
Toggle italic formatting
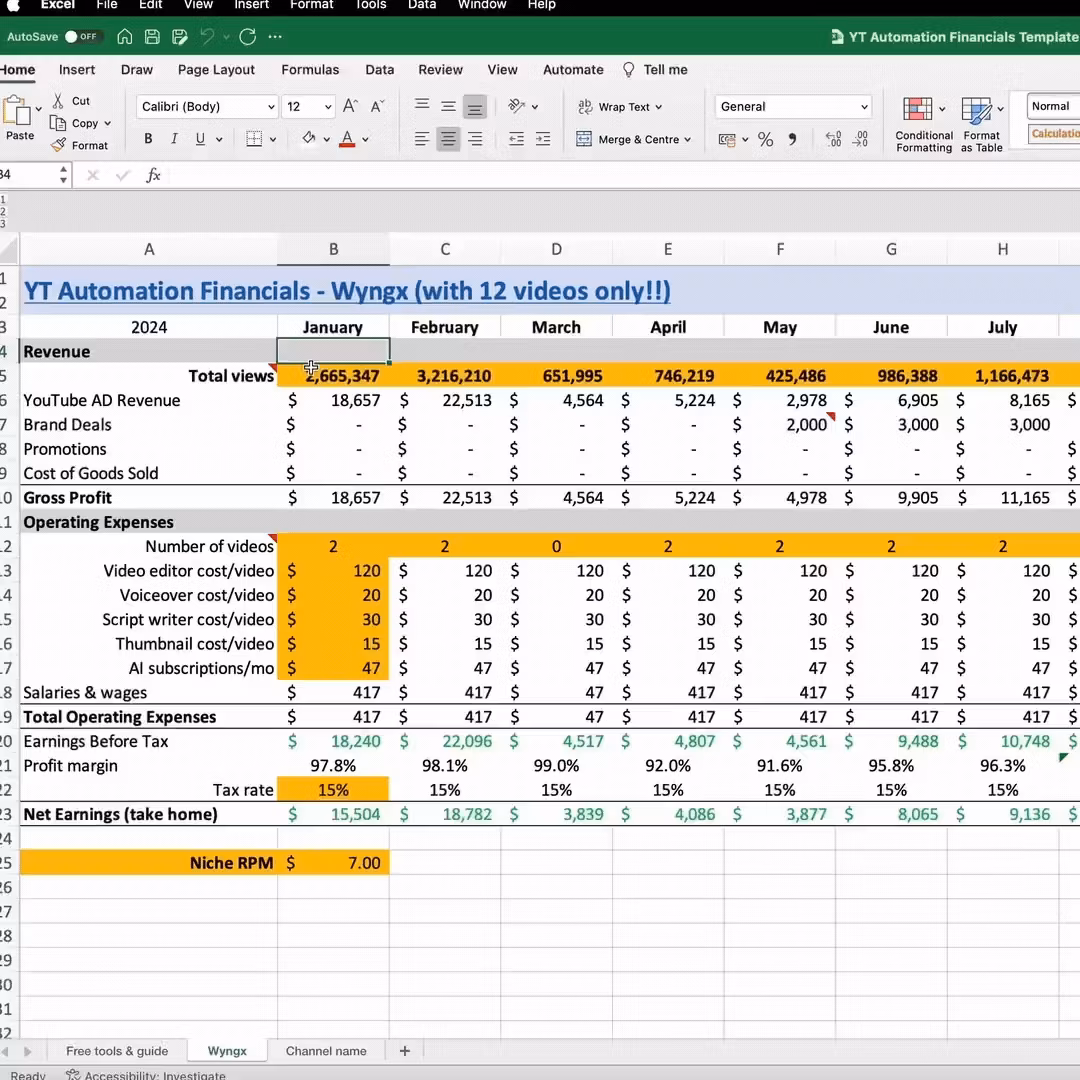tap(174, 139)
